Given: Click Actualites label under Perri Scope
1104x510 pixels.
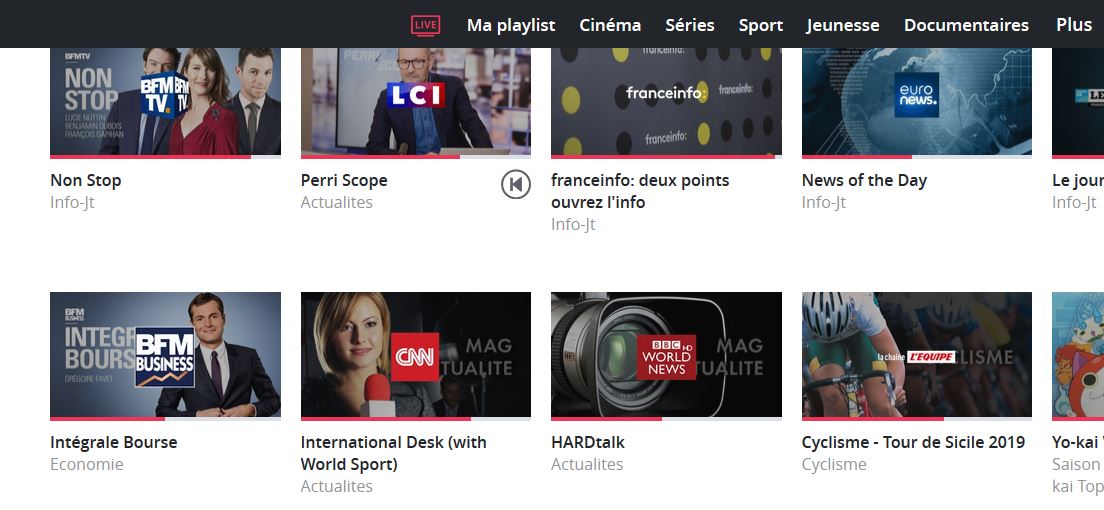Looking at the screenshot, I should click(x=337, y=203).
